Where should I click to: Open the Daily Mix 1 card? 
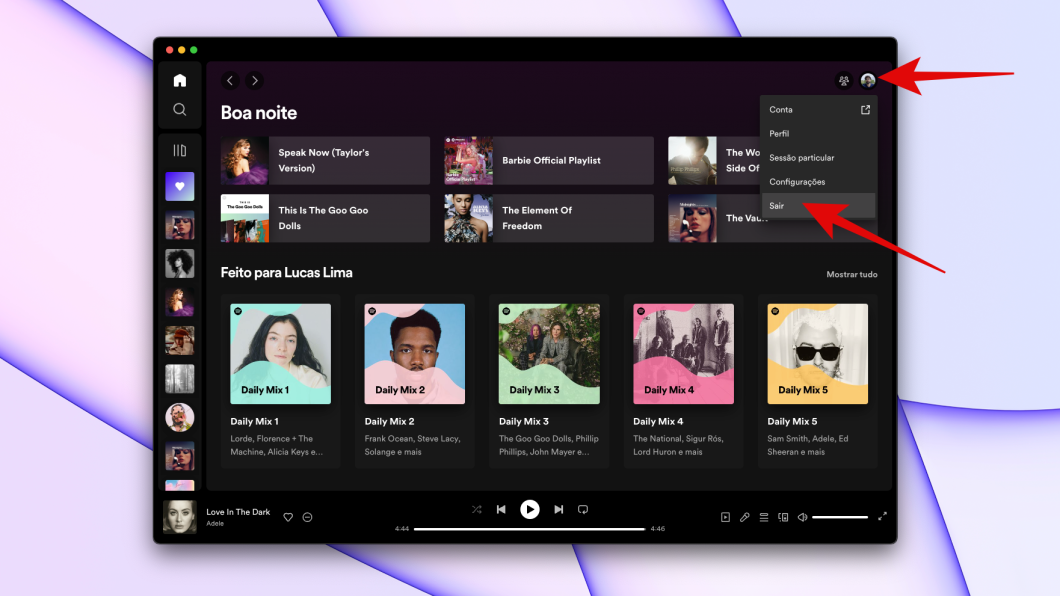tap(281, 381)
